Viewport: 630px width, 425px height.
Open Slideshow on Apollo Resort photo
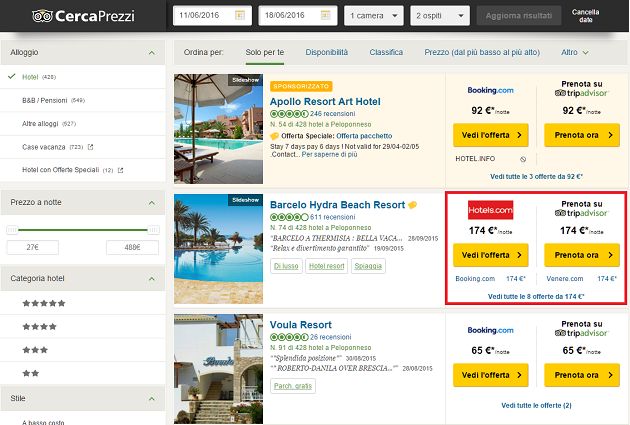[x=245, y=80]
